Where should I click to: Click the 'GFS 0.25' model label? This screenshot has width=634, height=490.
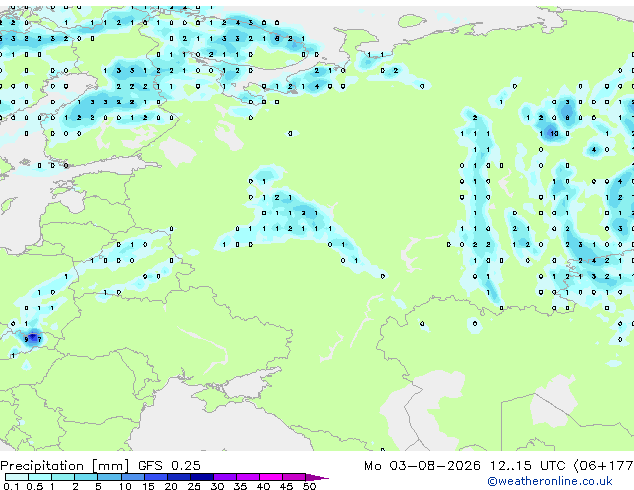click(x=169, y=466)
